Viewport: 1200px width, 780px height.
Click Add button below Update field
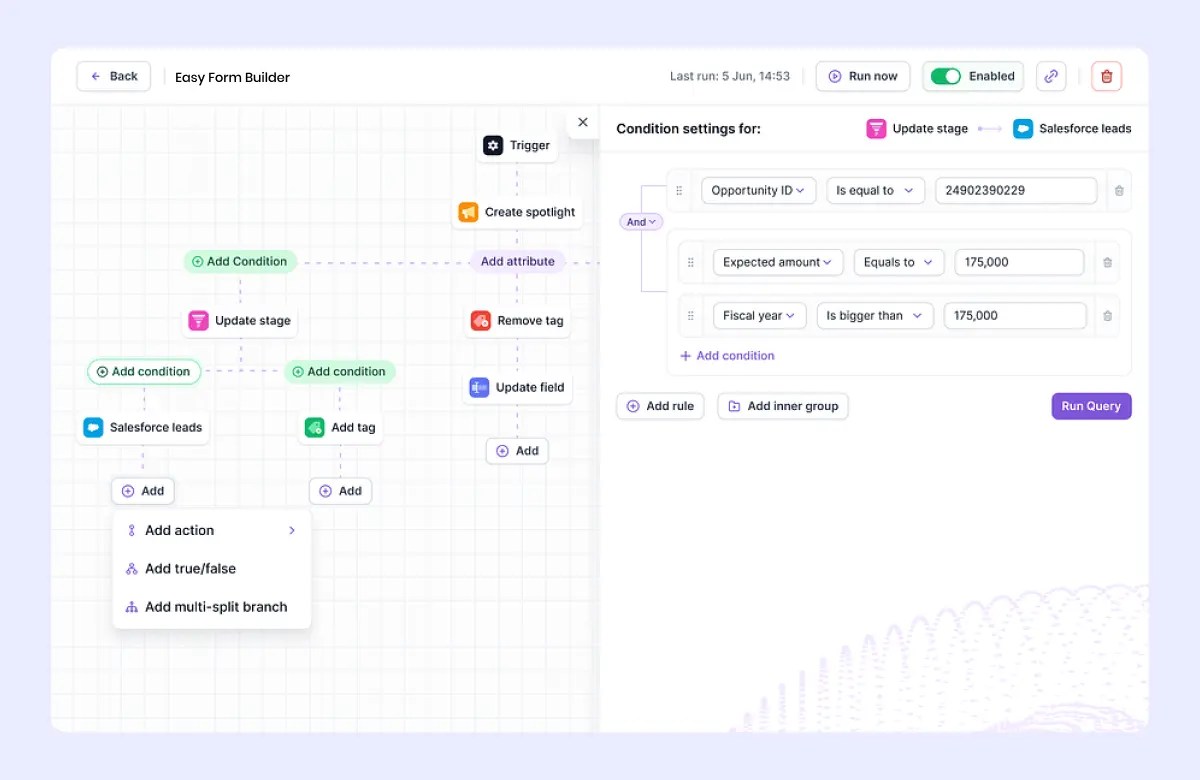click(517, 451)
